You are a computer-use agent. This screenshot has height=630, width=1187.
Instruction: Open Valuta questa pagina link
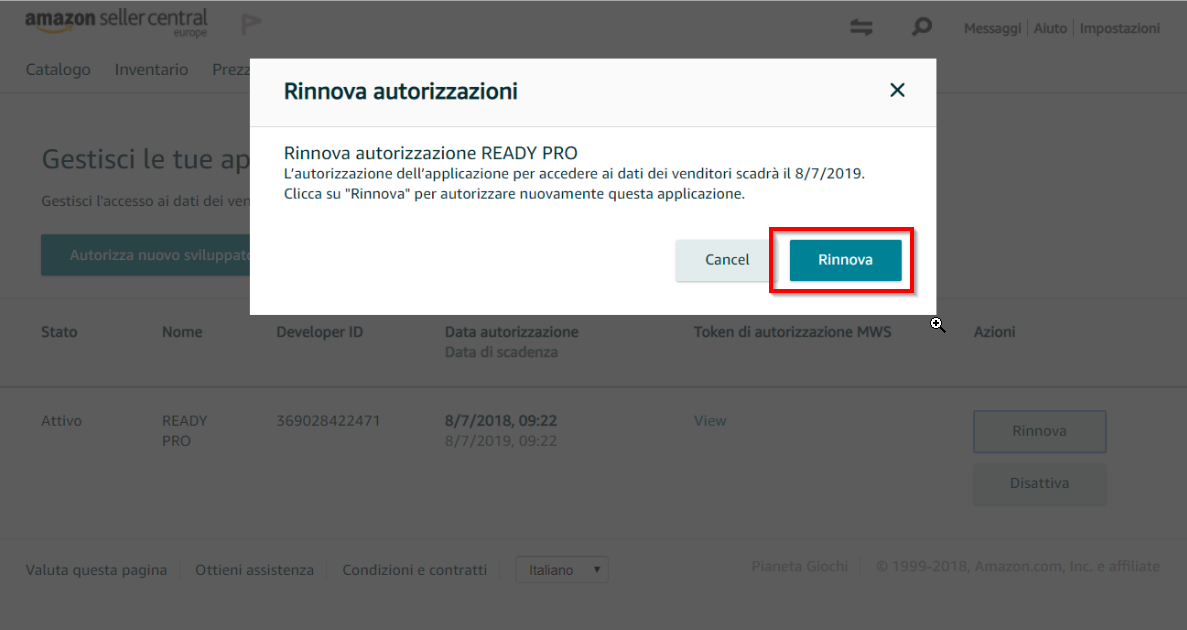pyautogui.click(x=96, y=570)
